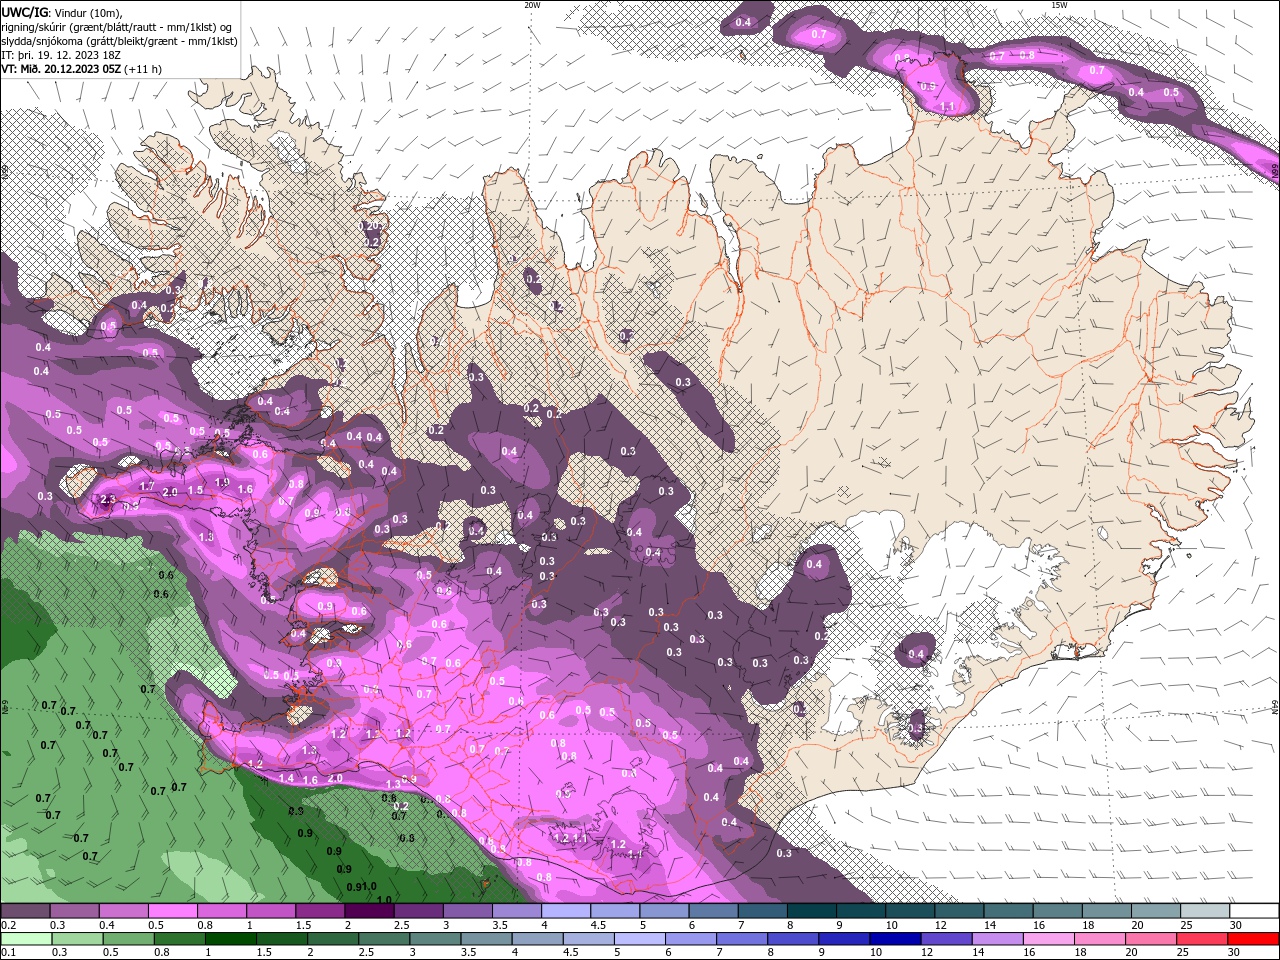Click the legend scale label 0.2
The width and height of the screenshot is (1280, 960).
pos(9,925)
